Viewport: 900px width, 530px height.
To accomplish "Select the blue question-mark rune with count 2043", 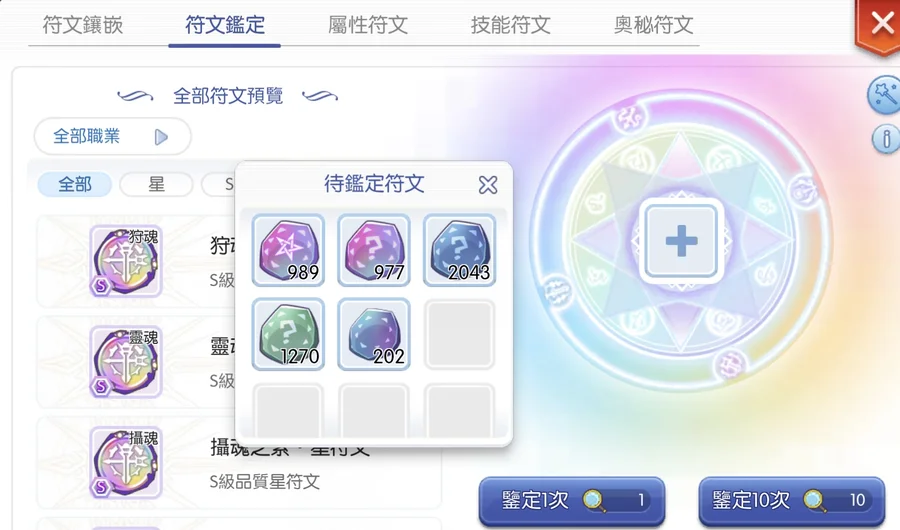I will tap(459, 250).
